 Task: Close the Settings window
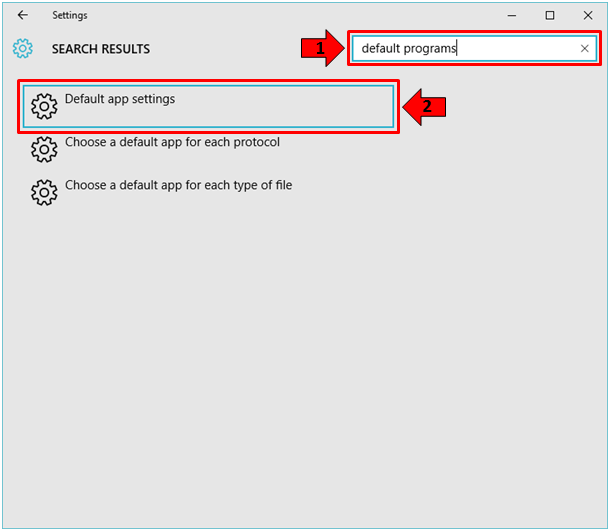(588, 16)
